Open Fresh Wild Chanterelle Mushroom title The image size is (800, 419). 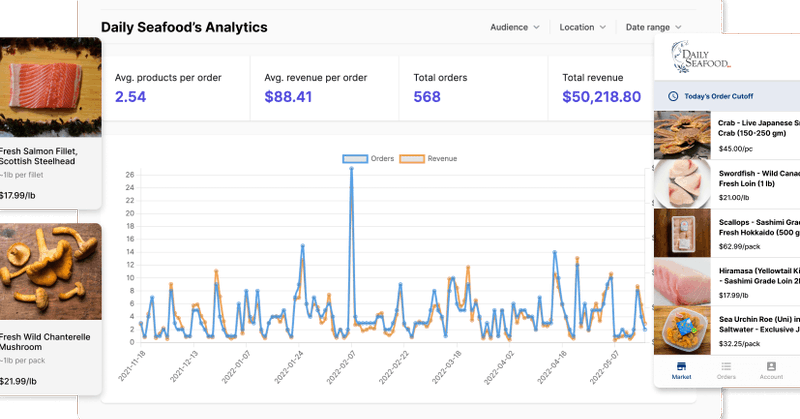45,342
